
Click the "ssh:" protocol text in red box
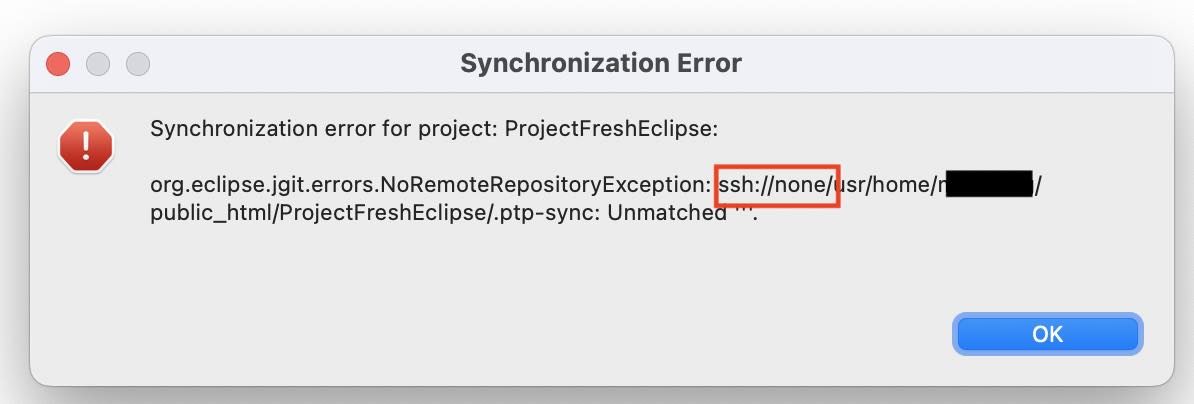point(737,184)
